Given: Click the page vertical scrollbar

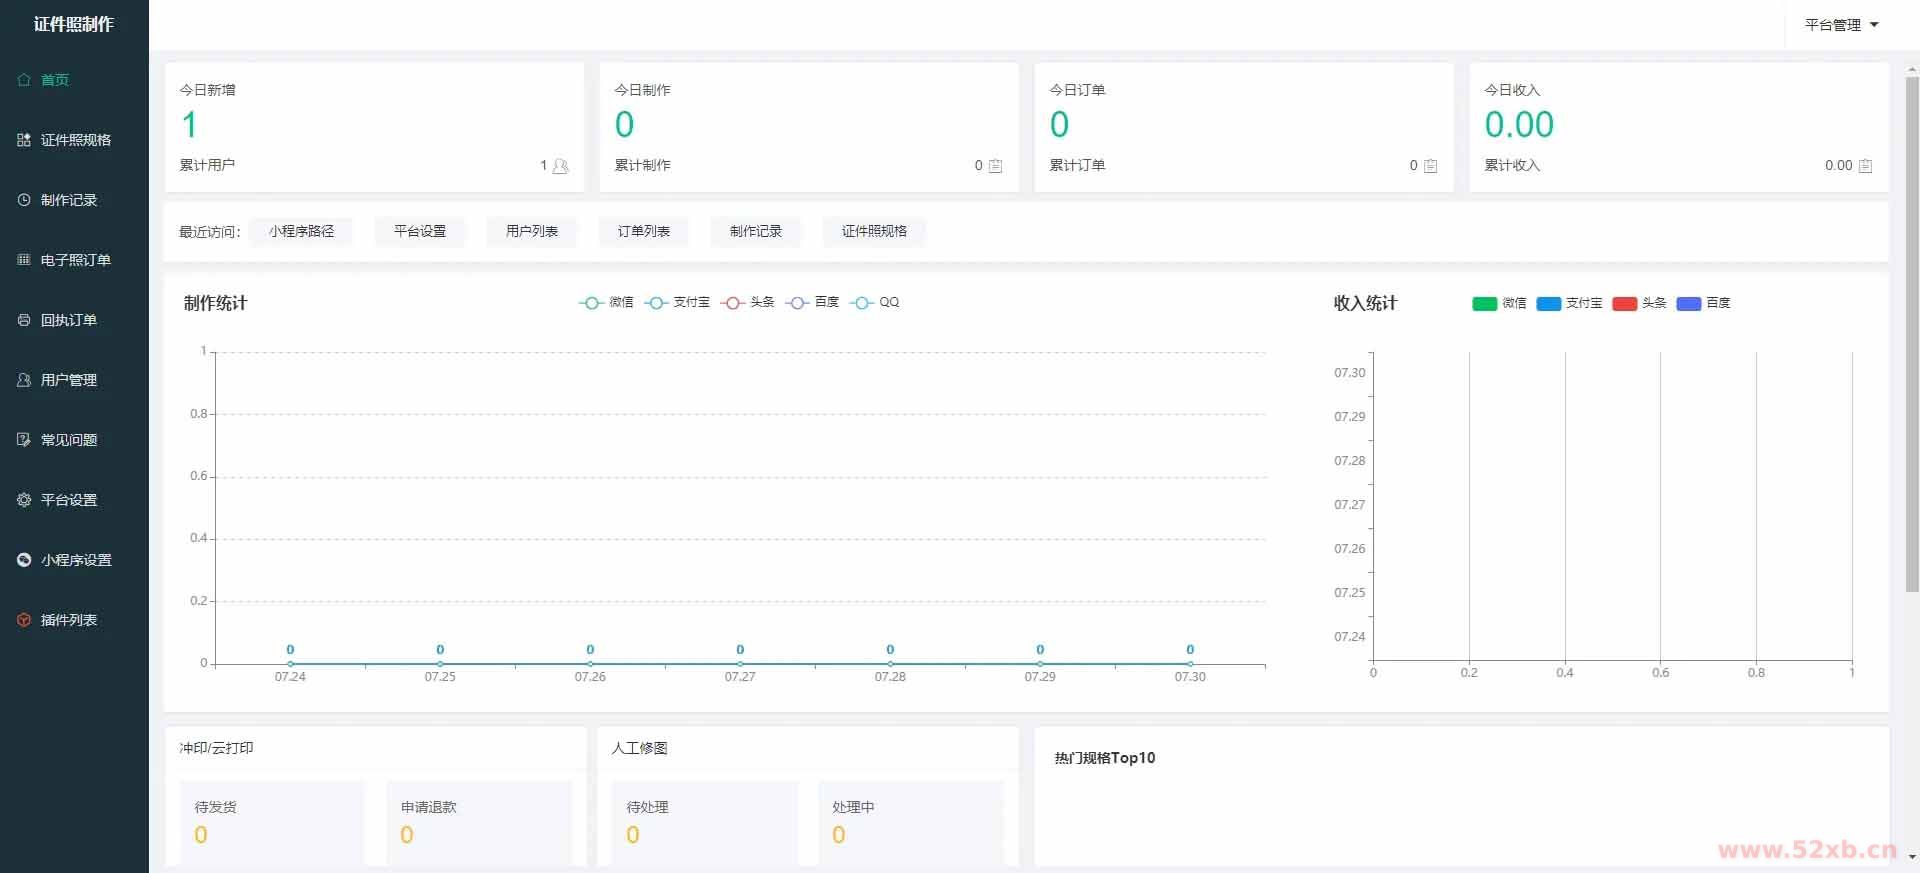Looking at the screenshot, I should [1911, 330].
